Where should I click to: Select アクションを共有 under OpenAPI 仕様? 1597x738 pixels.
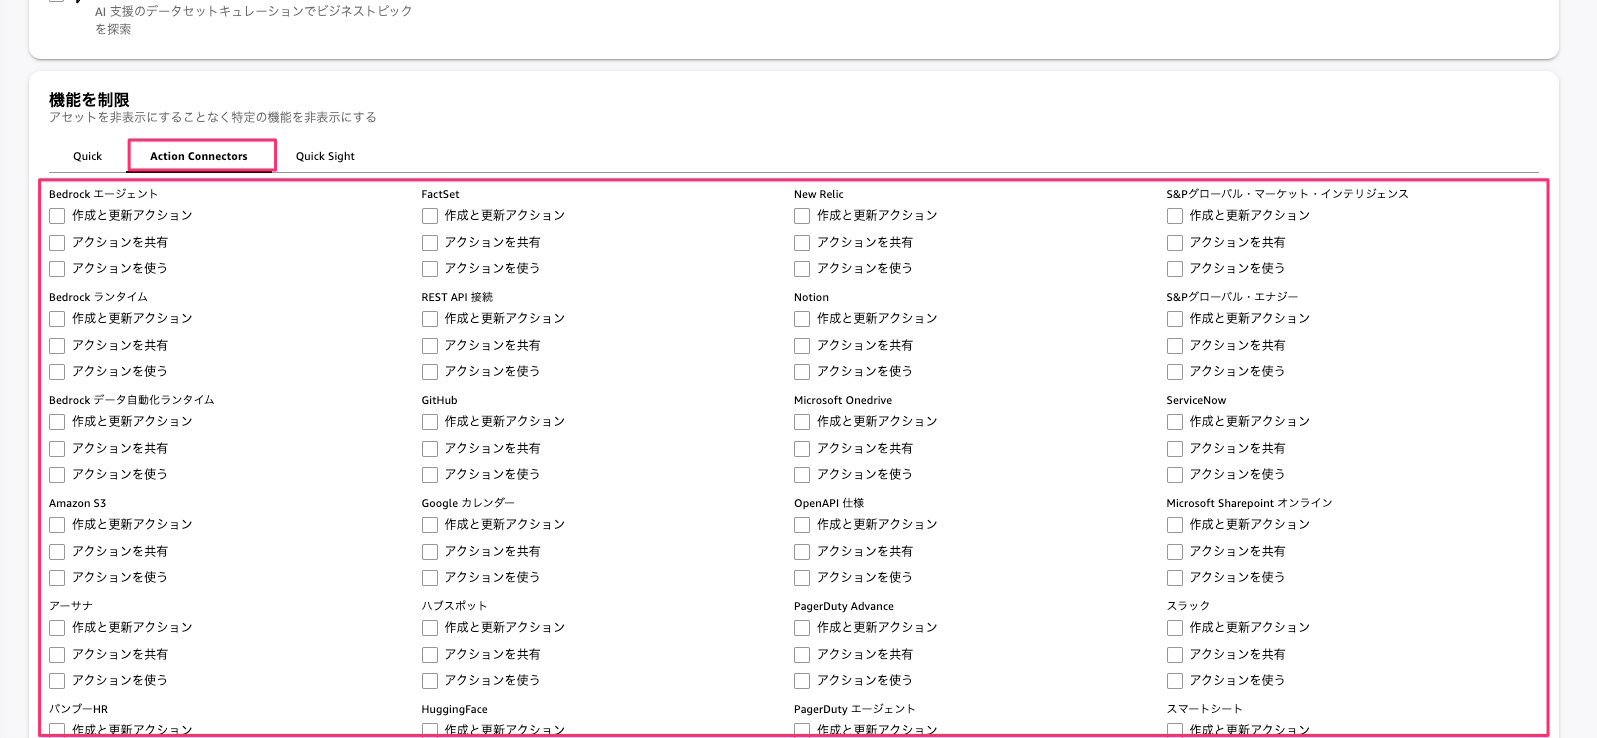[x=802, y=552]
